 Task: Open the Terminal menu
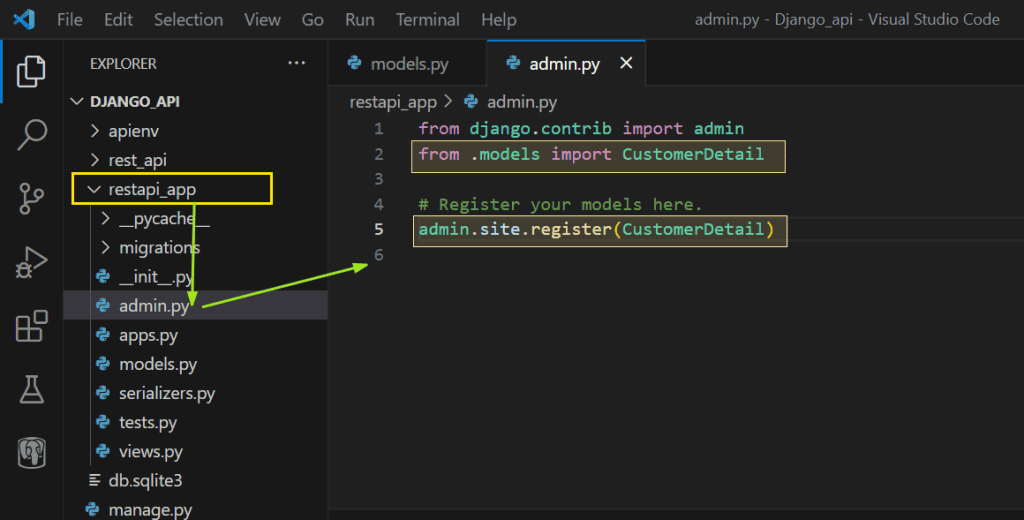click(428, 20)
